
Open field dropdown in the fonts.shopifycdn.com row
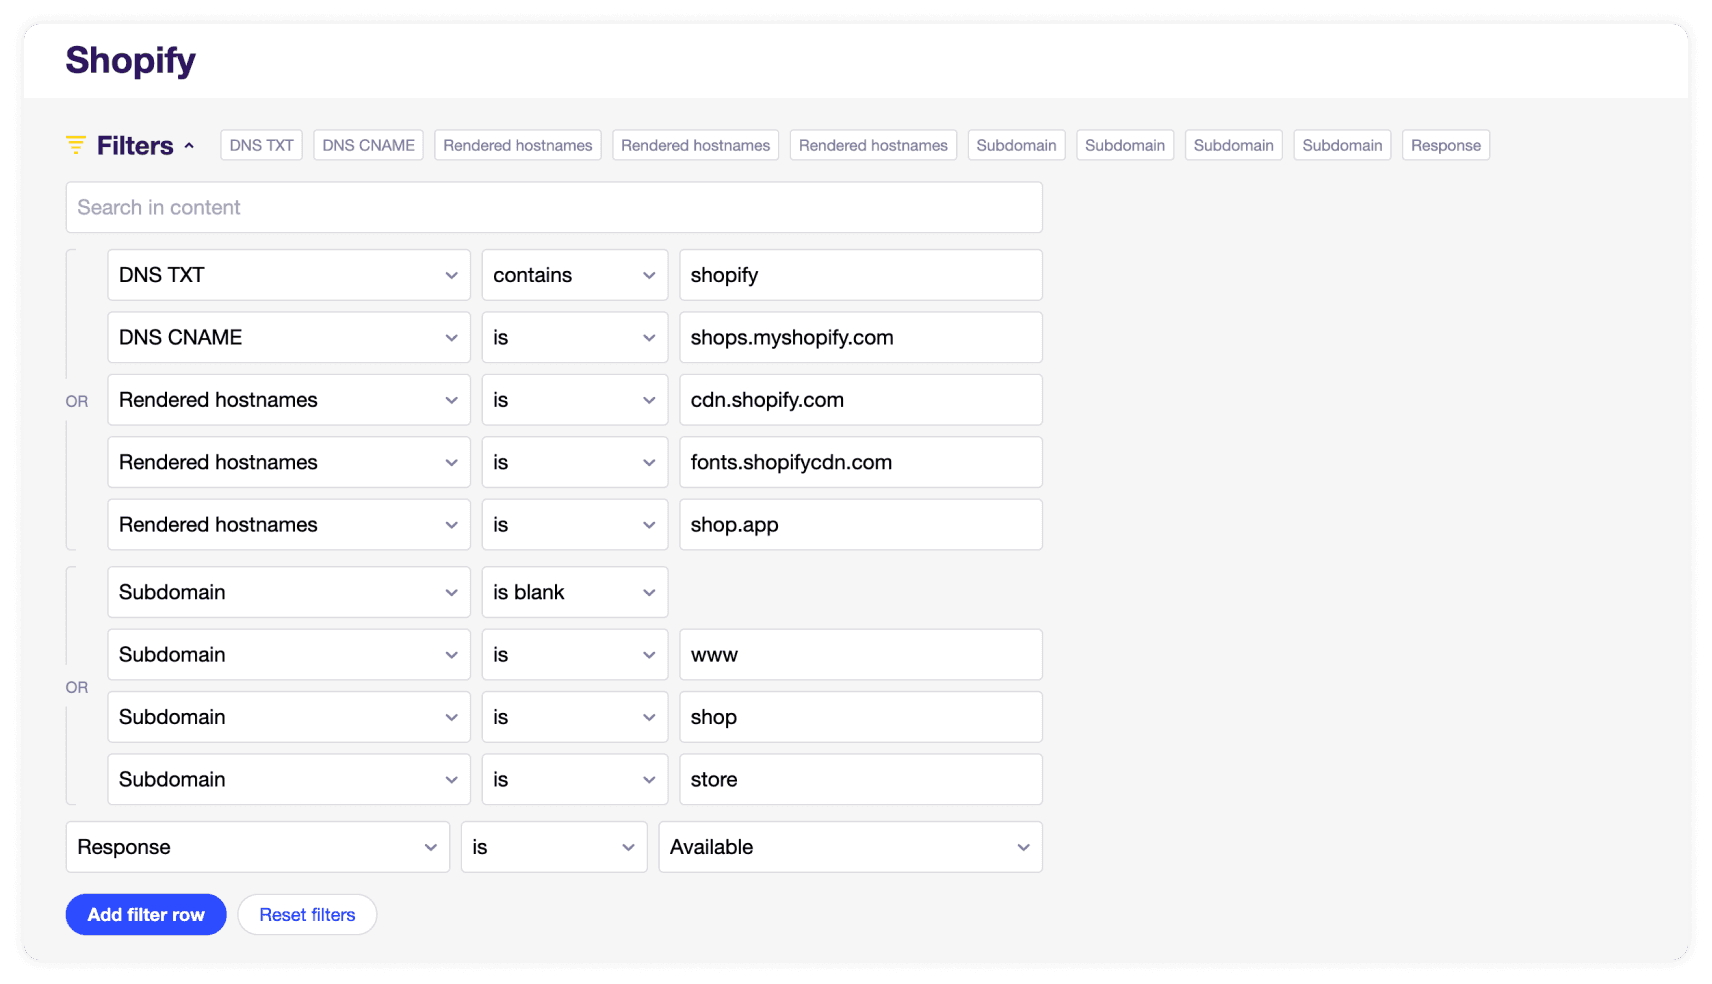coord(289,462)
